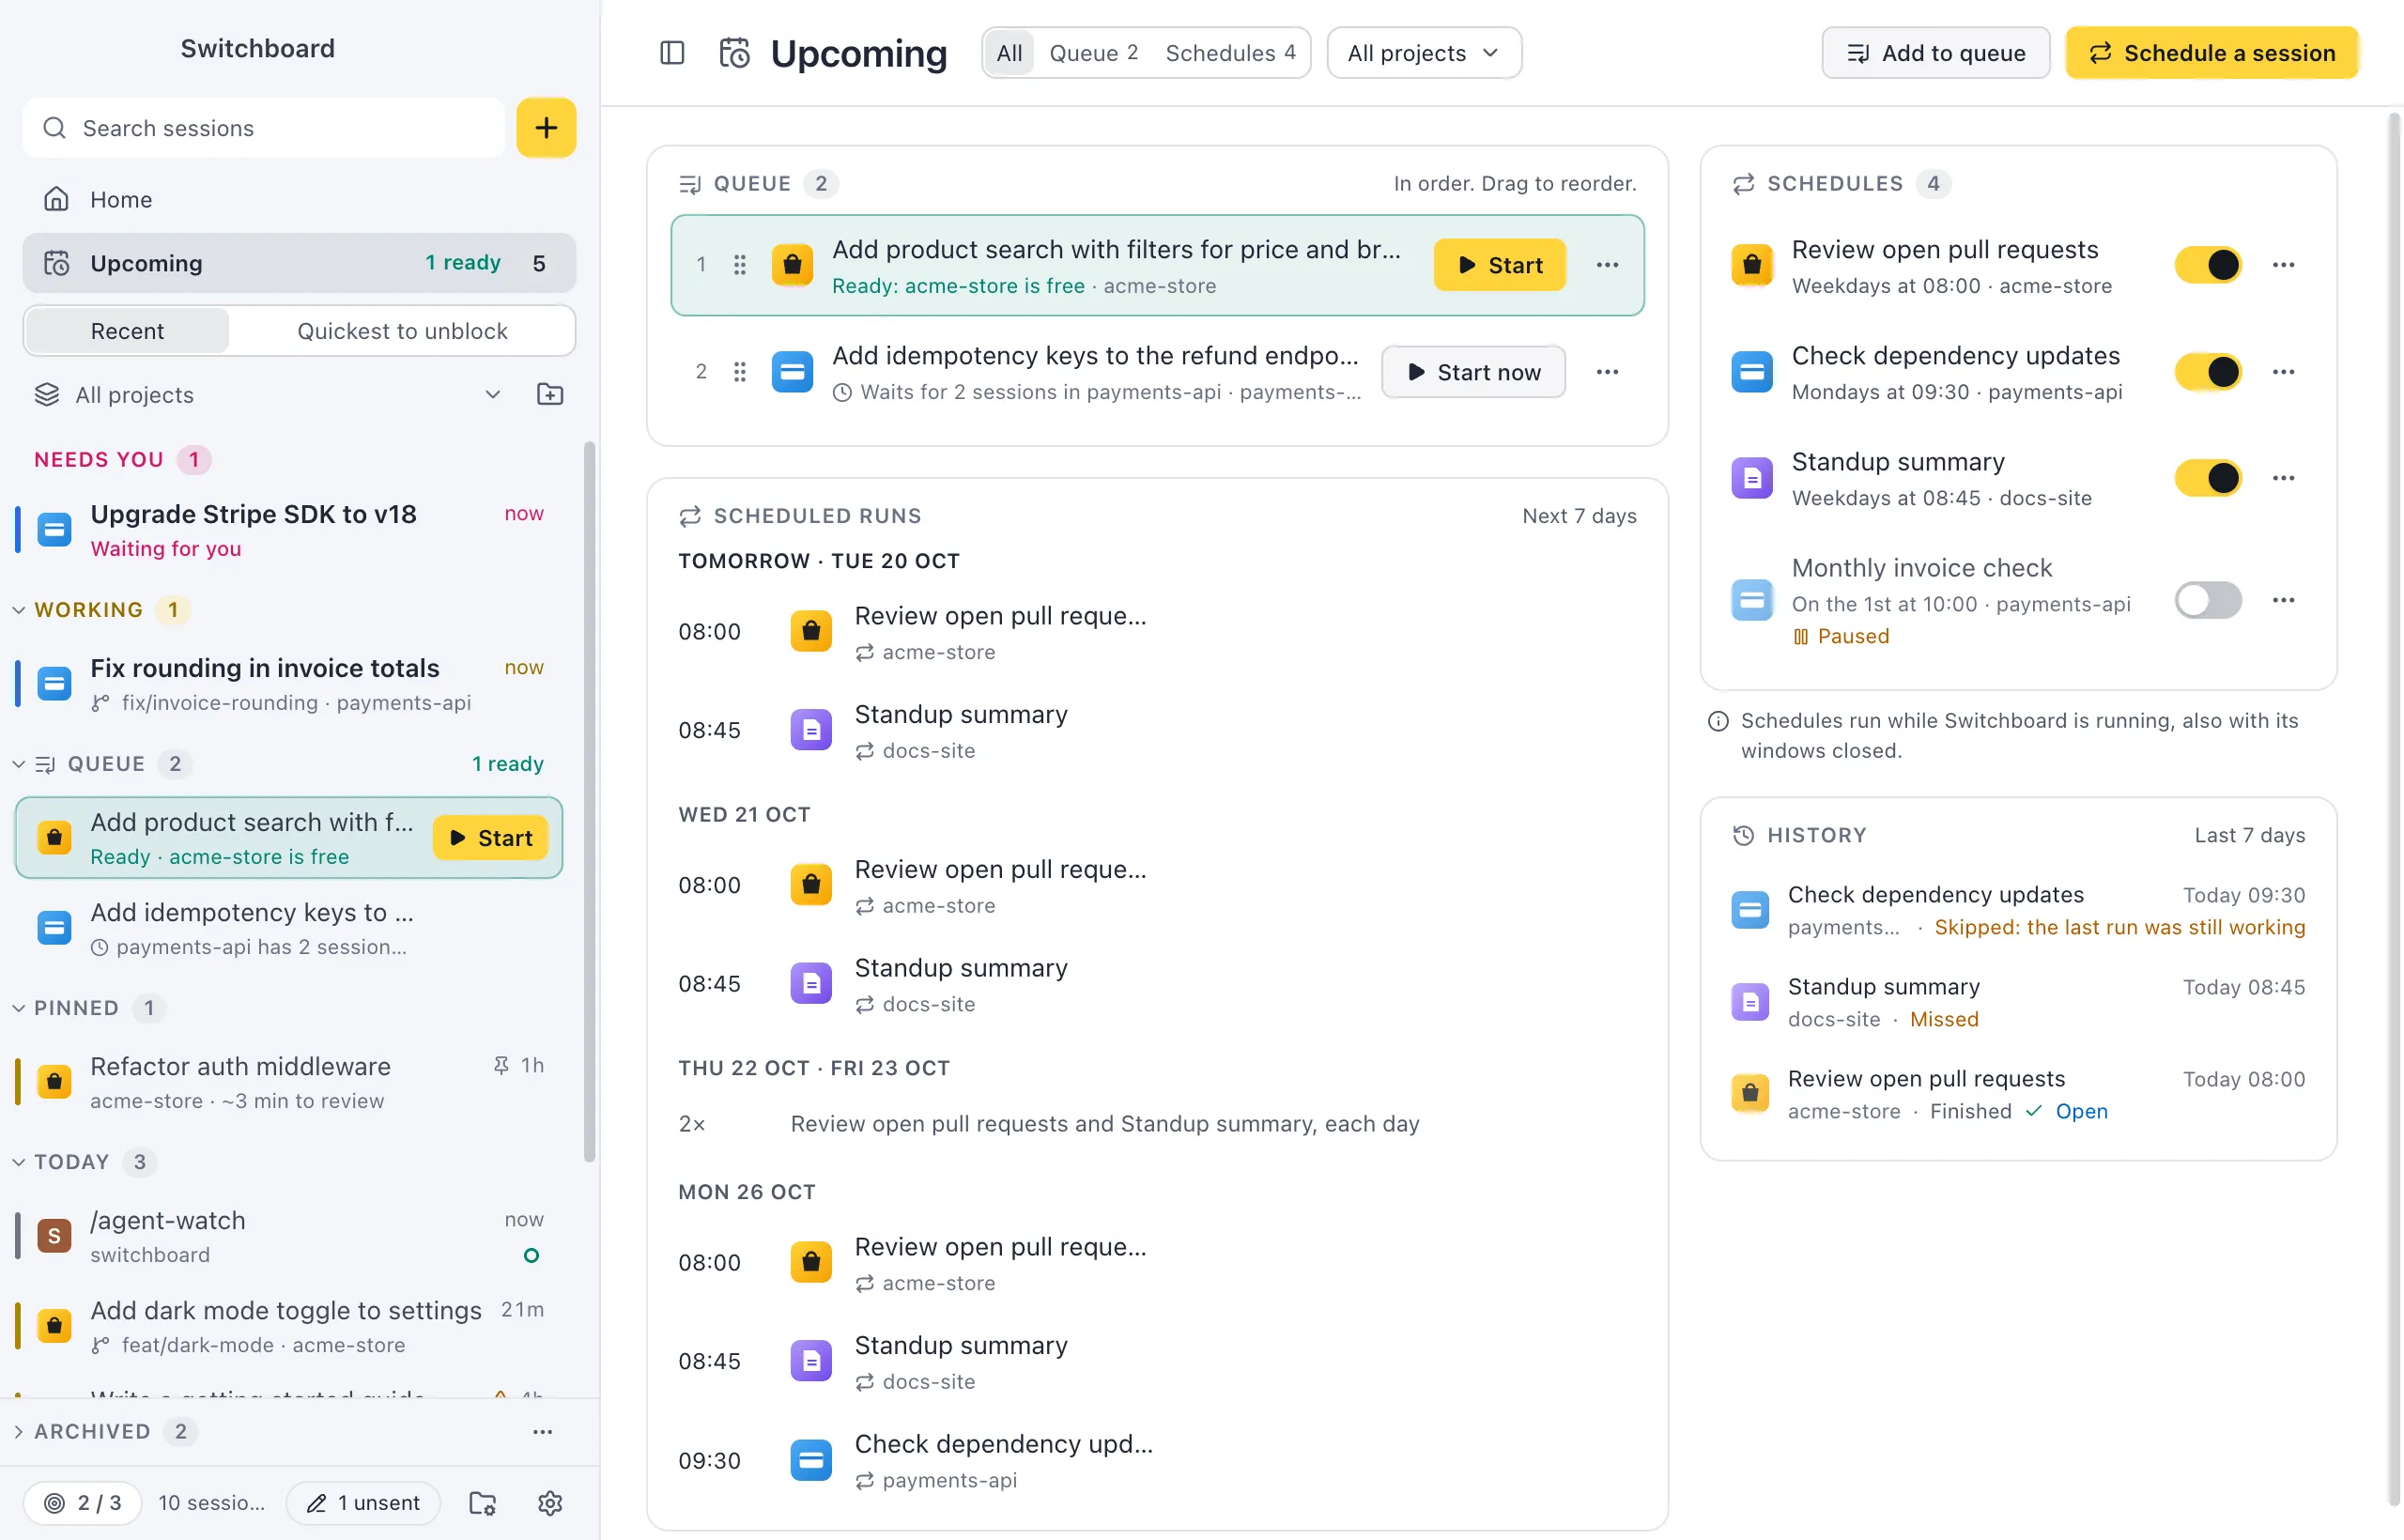Open Upcoming in the sidebar
Image resolution: width=2404 pixels, height=1540 pixels.
tap(299, 263)
